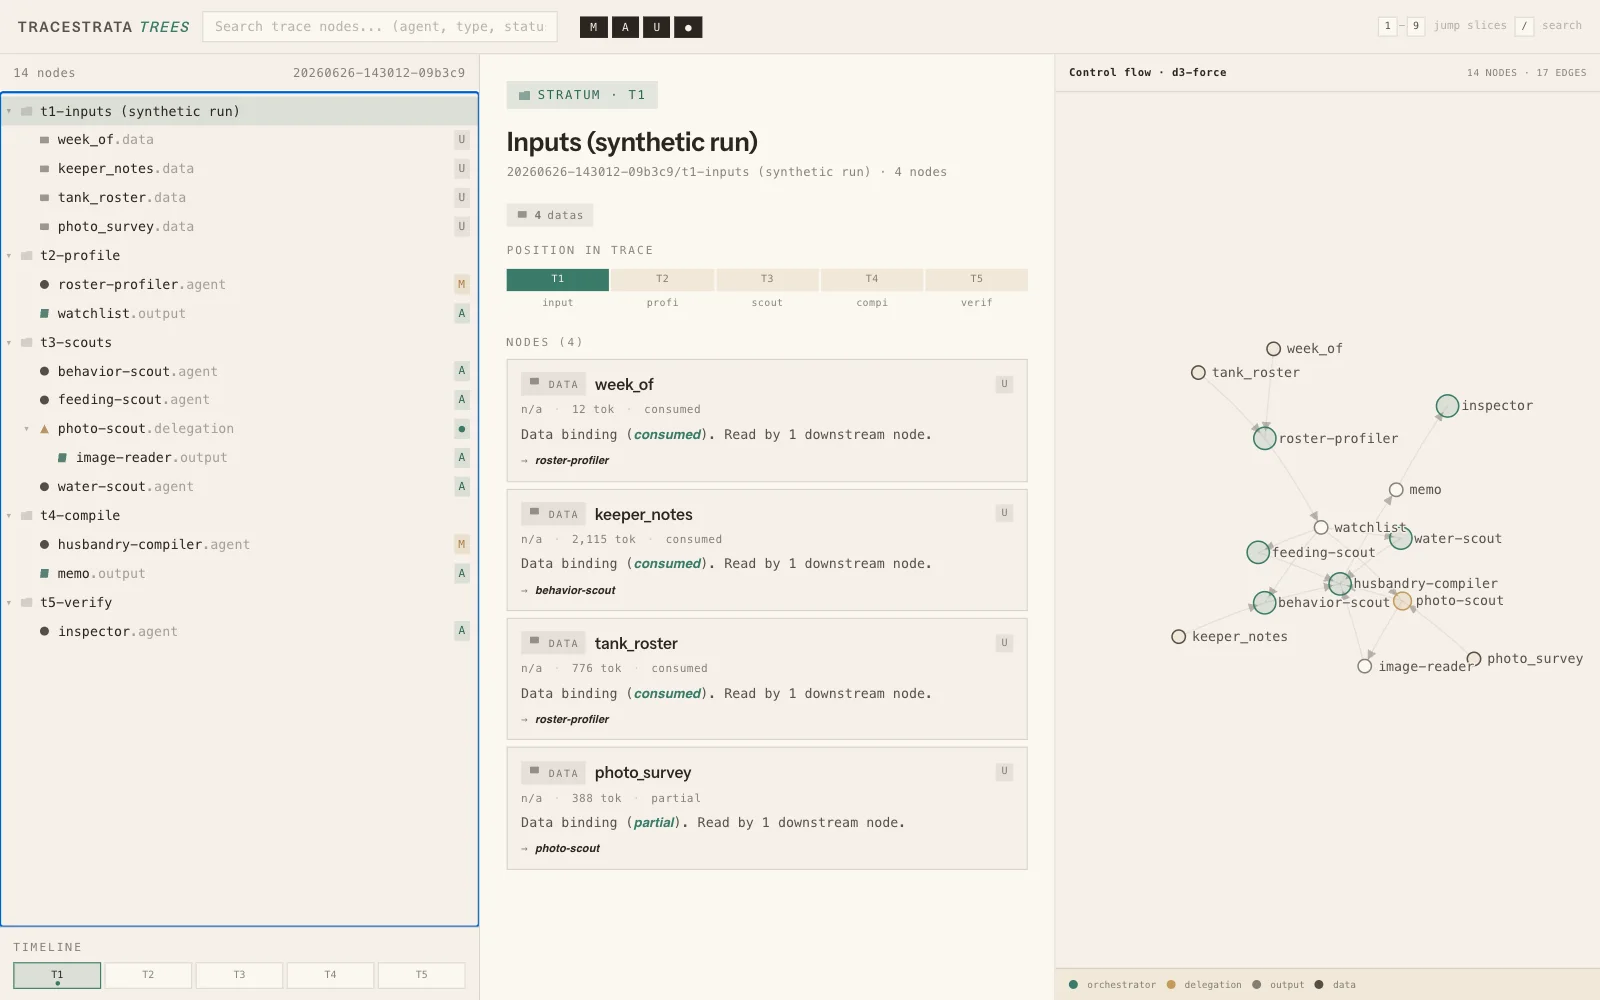
Task: Toggle the M status filter button
Action: tap(593, 27)
